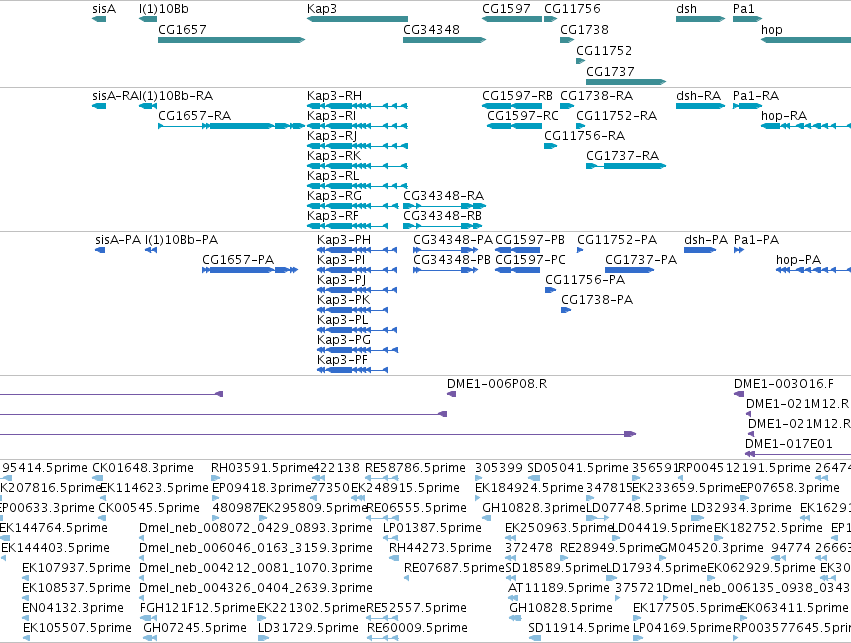Screen dimensions: 851x643
Task: Open the dsh gene feature
Action: pyautogui.click(x=700, y=19)
